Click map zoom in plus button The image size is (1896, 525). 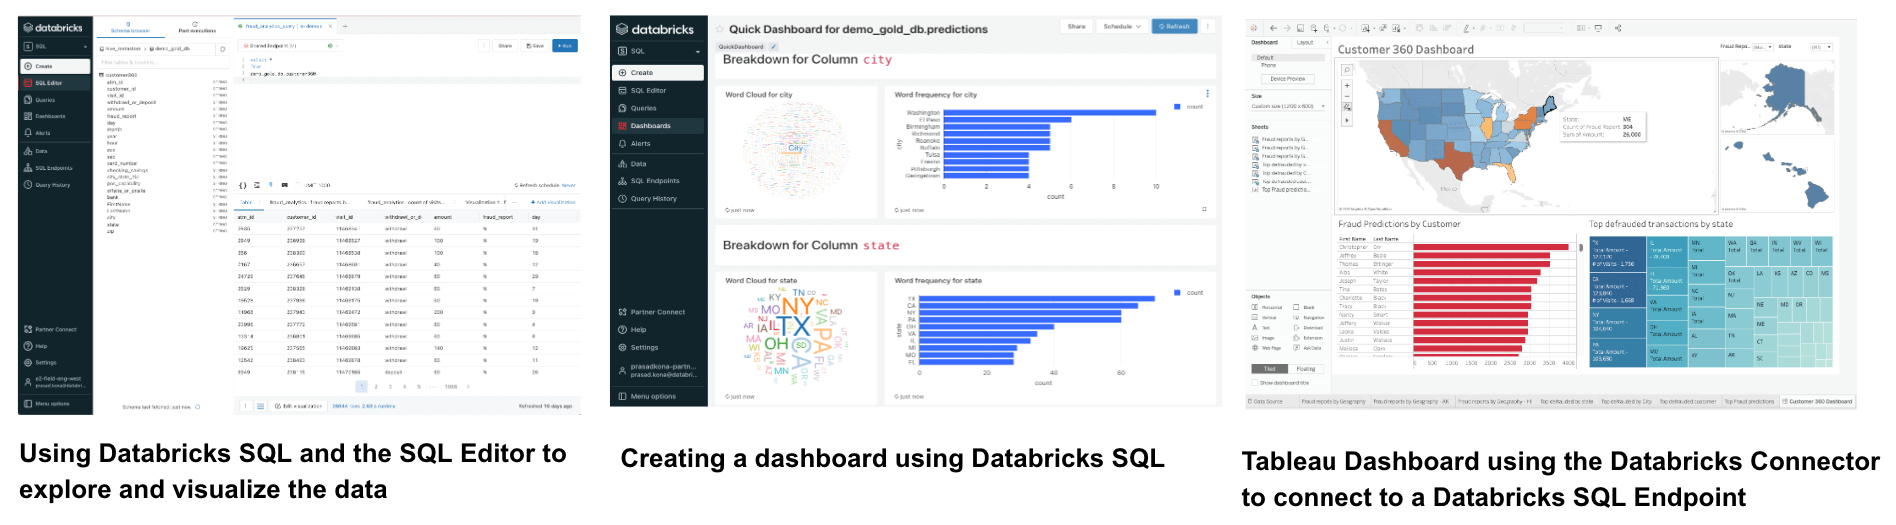(1347, 86)
